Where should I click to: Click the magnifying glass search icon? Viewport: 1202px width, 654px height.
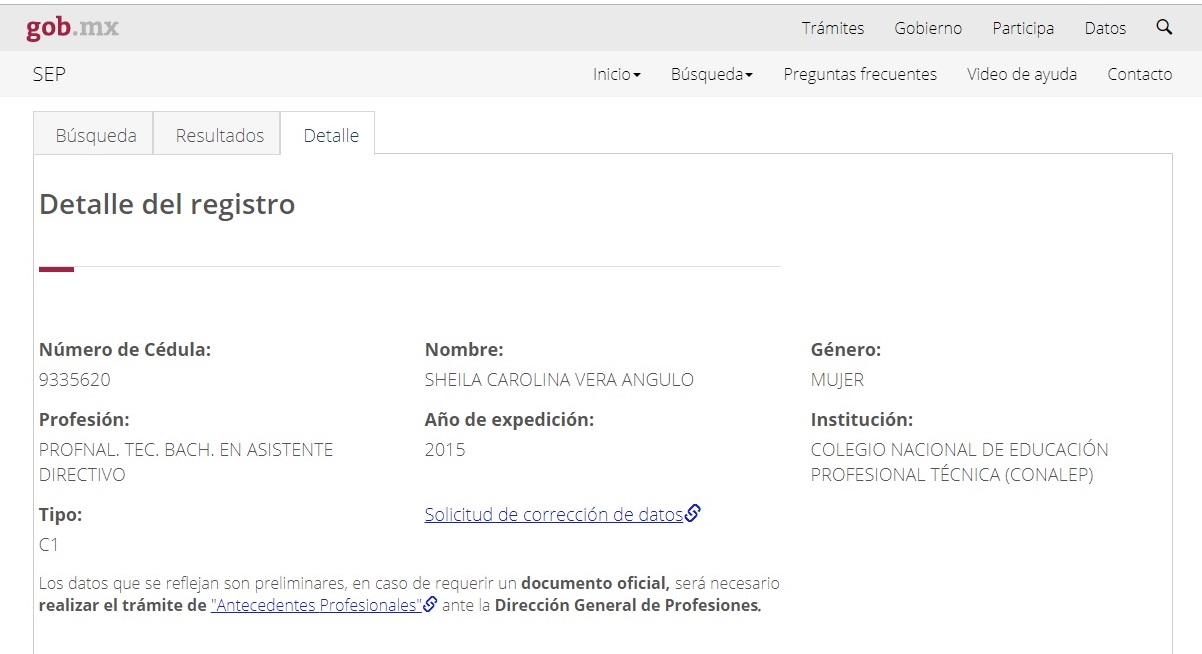tap(1164, 28)
